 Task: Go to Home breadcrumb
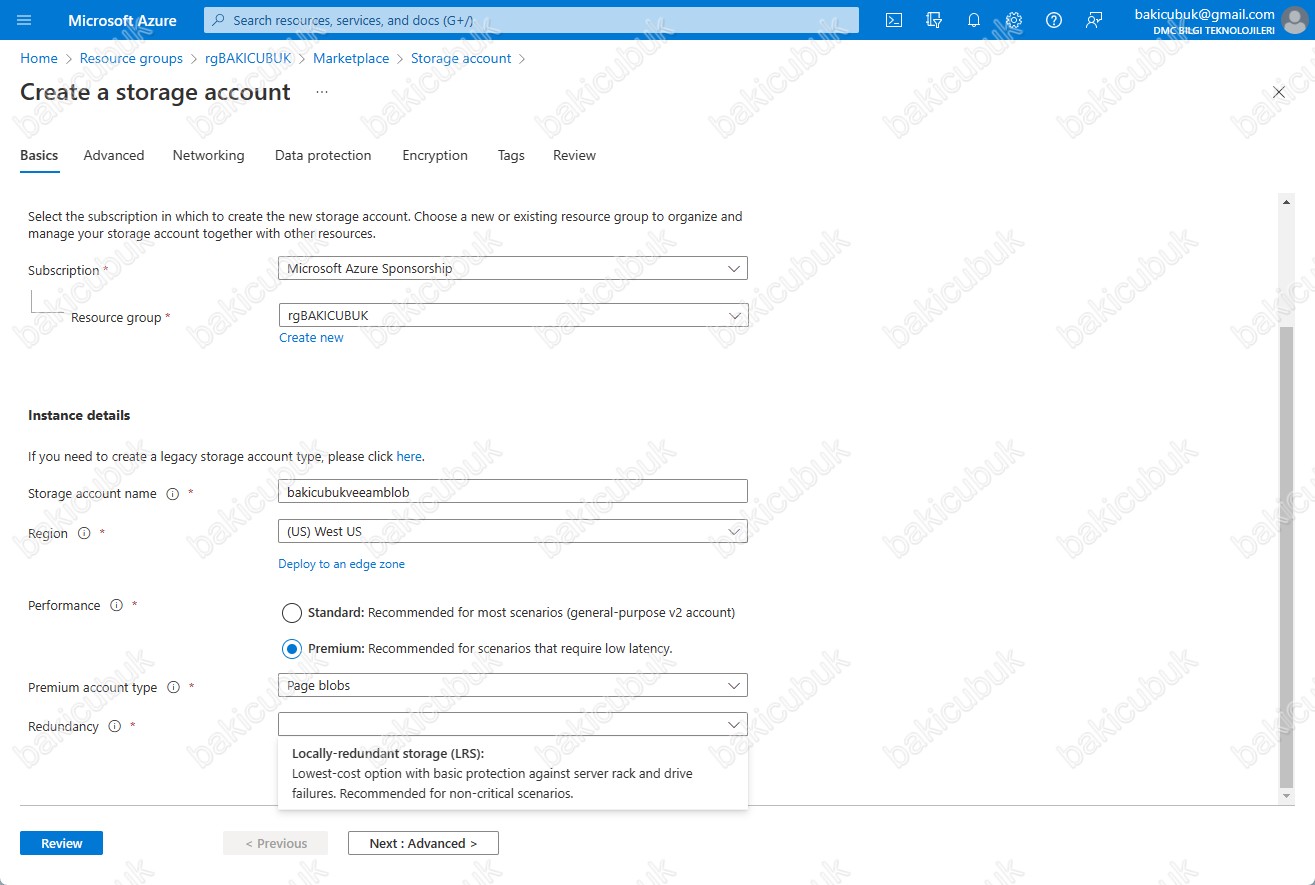coord(39,58)
